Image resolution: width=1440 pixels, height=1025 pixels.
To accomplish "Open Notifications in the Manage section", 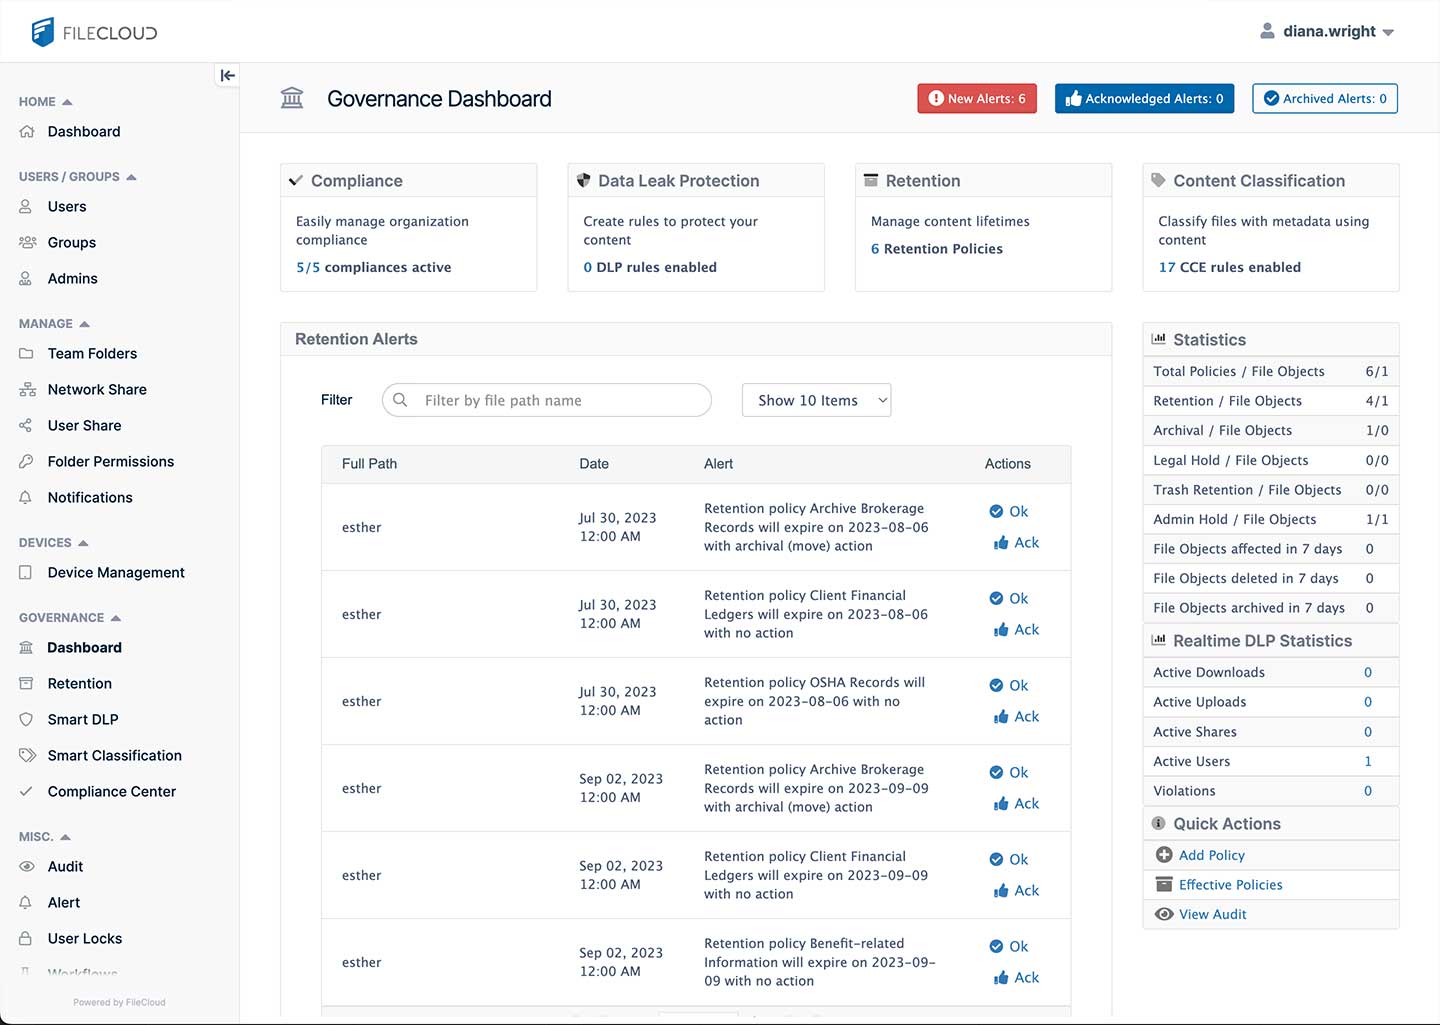I will [89, 497].
